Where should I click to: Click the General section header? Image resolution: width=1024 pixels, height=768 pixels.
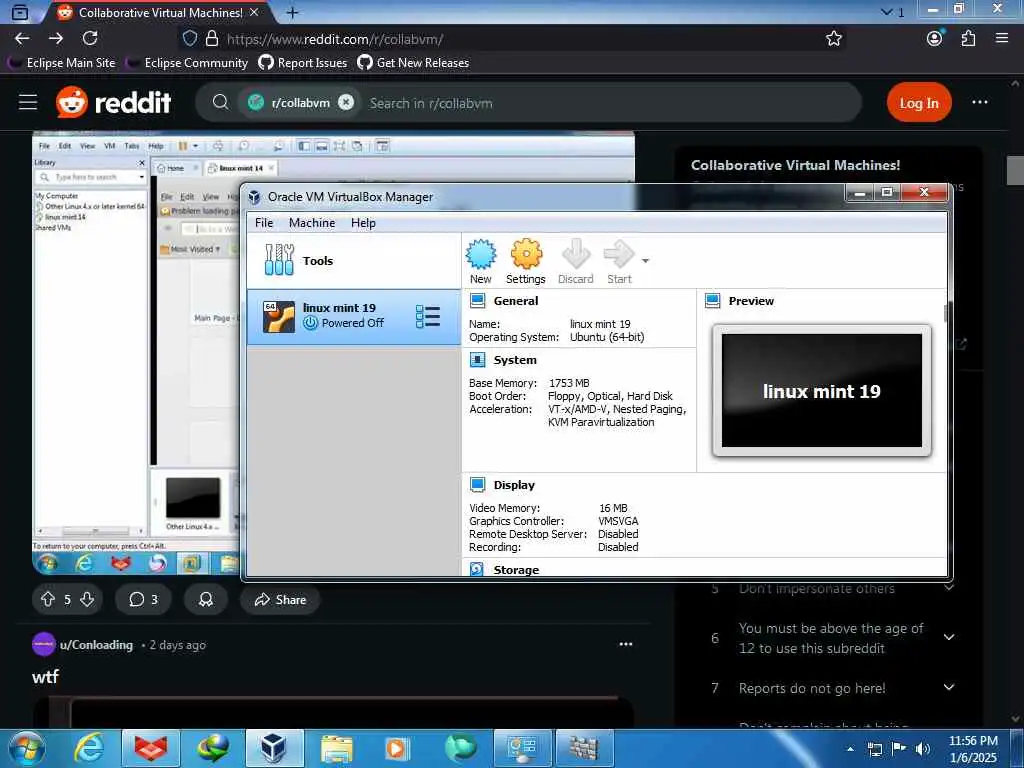click(x=516, y=301)
